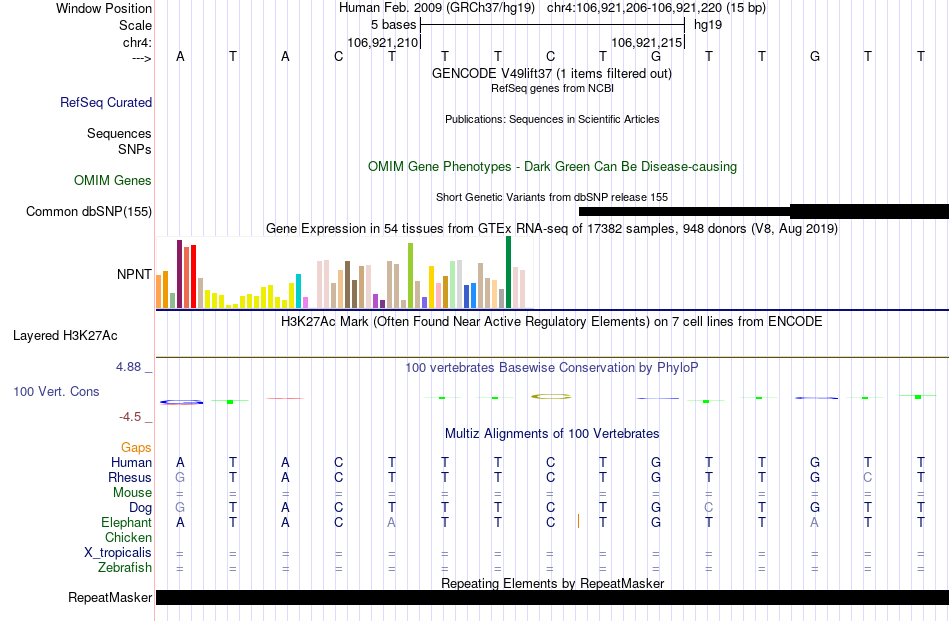Select the Elephant species label
The height and width of the screenshot is (621, 950).
pyautogui.click(x=127, y=522)
